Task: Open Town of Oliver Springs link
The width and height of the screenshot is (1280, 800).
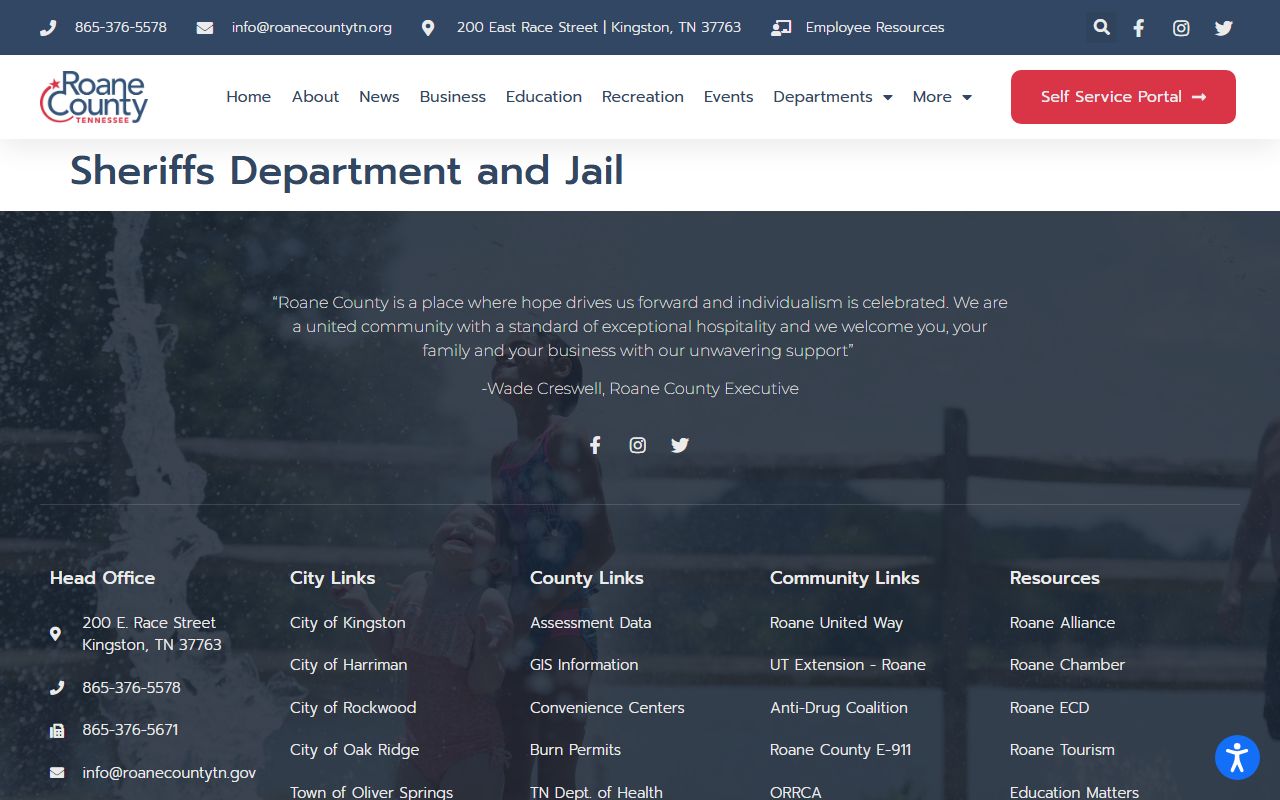Action: click(372, 792)
